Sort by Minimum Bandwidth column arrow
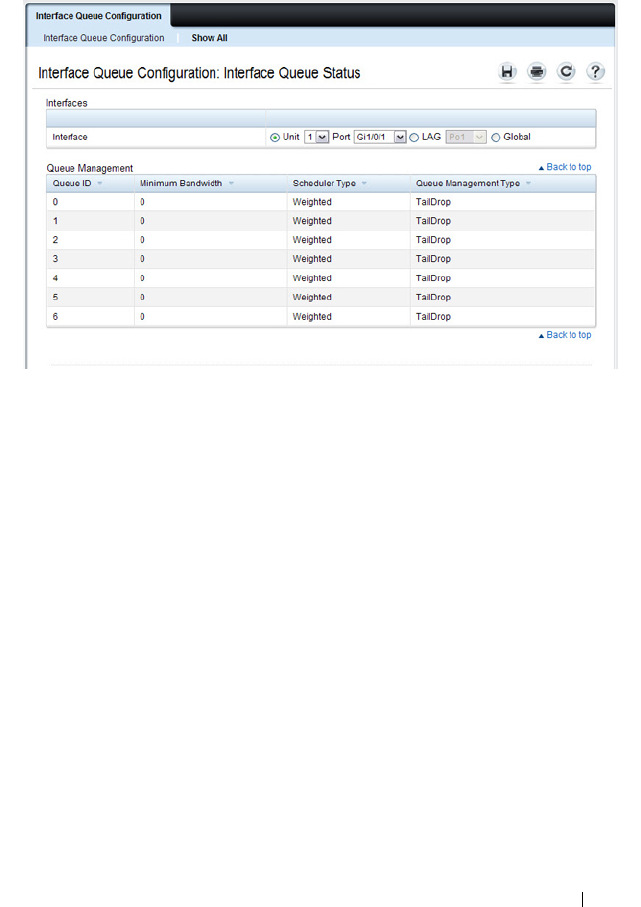641x907 pixels. (x=231, y=183)
